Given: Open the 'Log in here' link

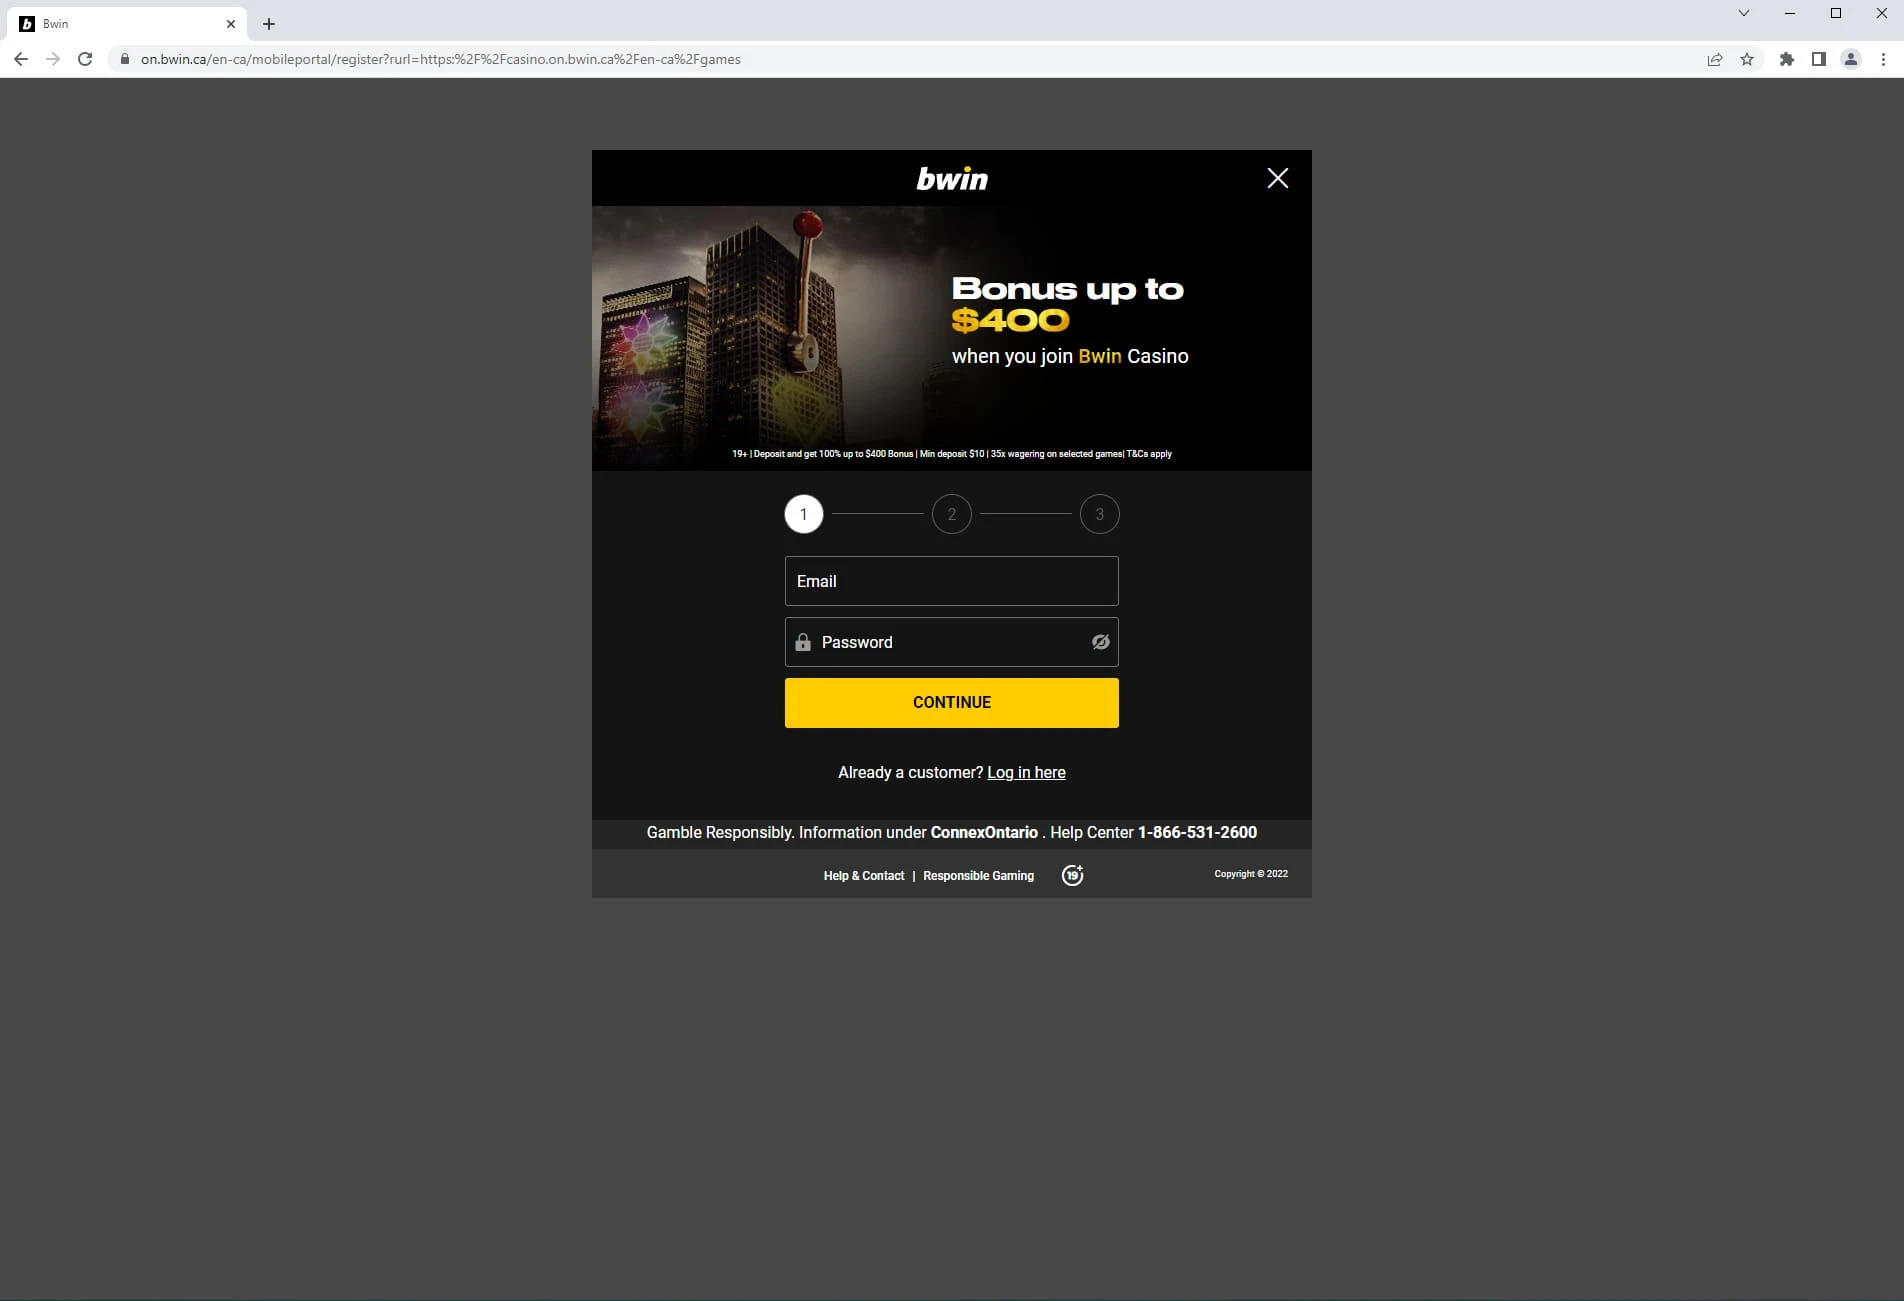Looking at the screenshot, I should point(1026,772).
